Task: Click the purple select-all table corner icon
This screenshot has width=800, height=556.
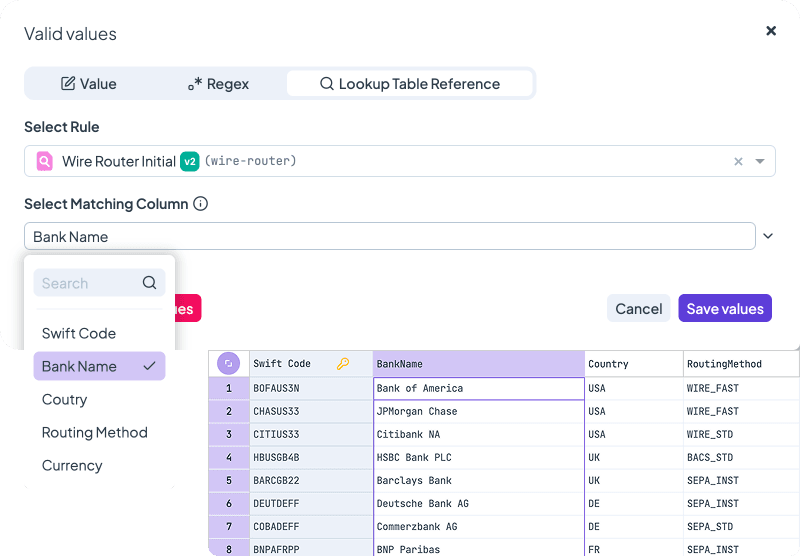Action: tap(228, 364)
